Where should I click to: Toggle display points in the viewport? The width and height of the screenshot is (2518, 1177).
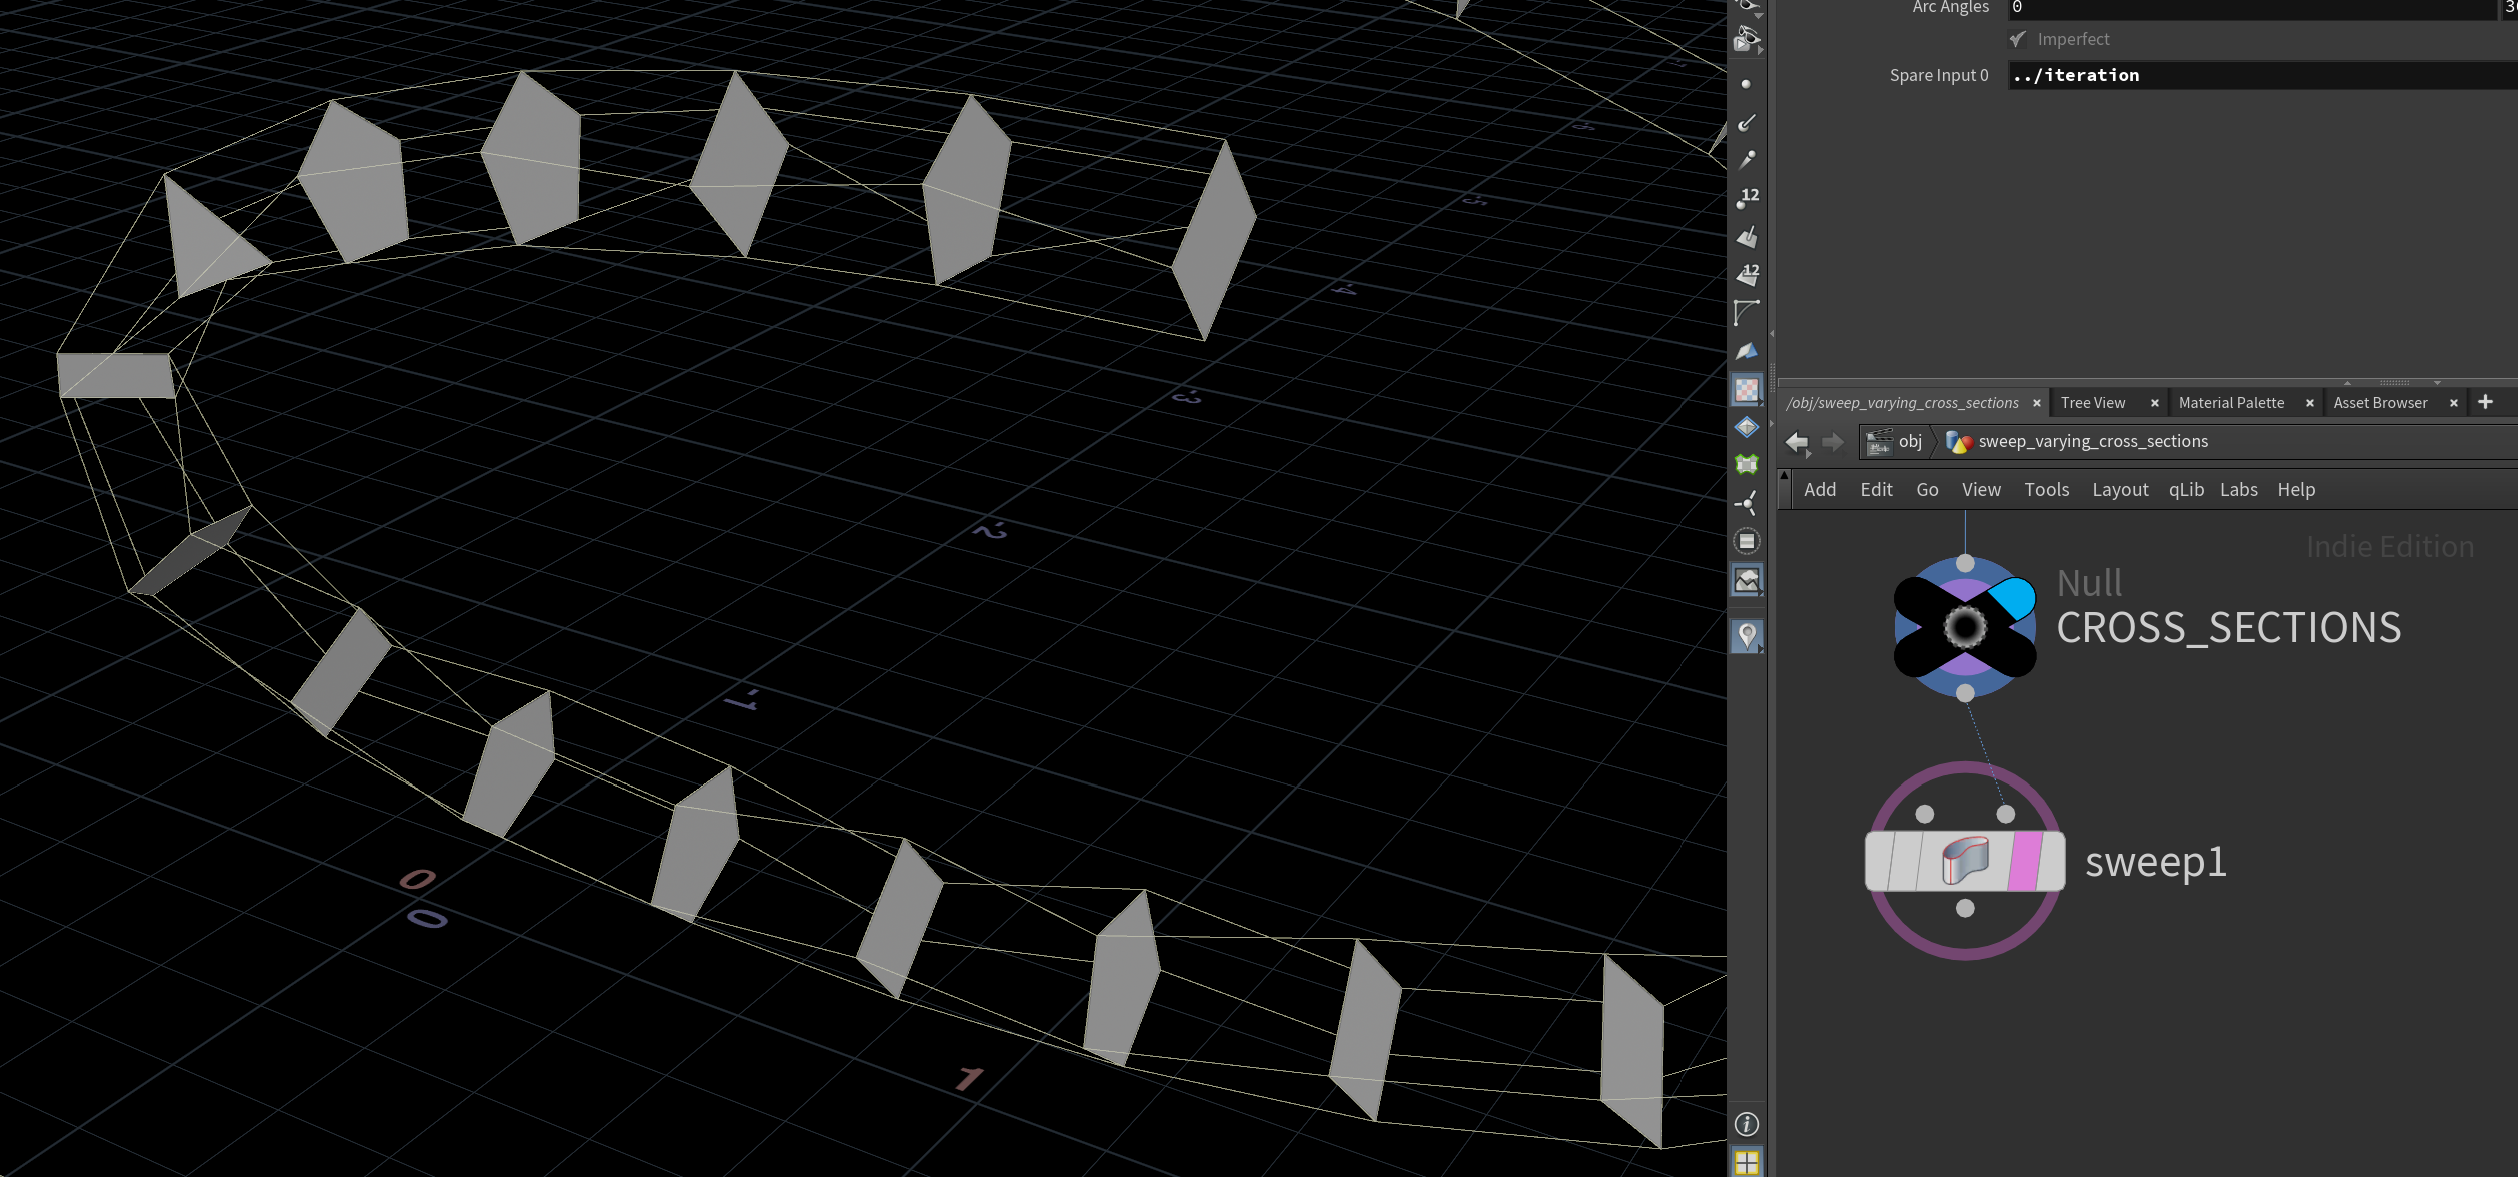click(1746, 85)
